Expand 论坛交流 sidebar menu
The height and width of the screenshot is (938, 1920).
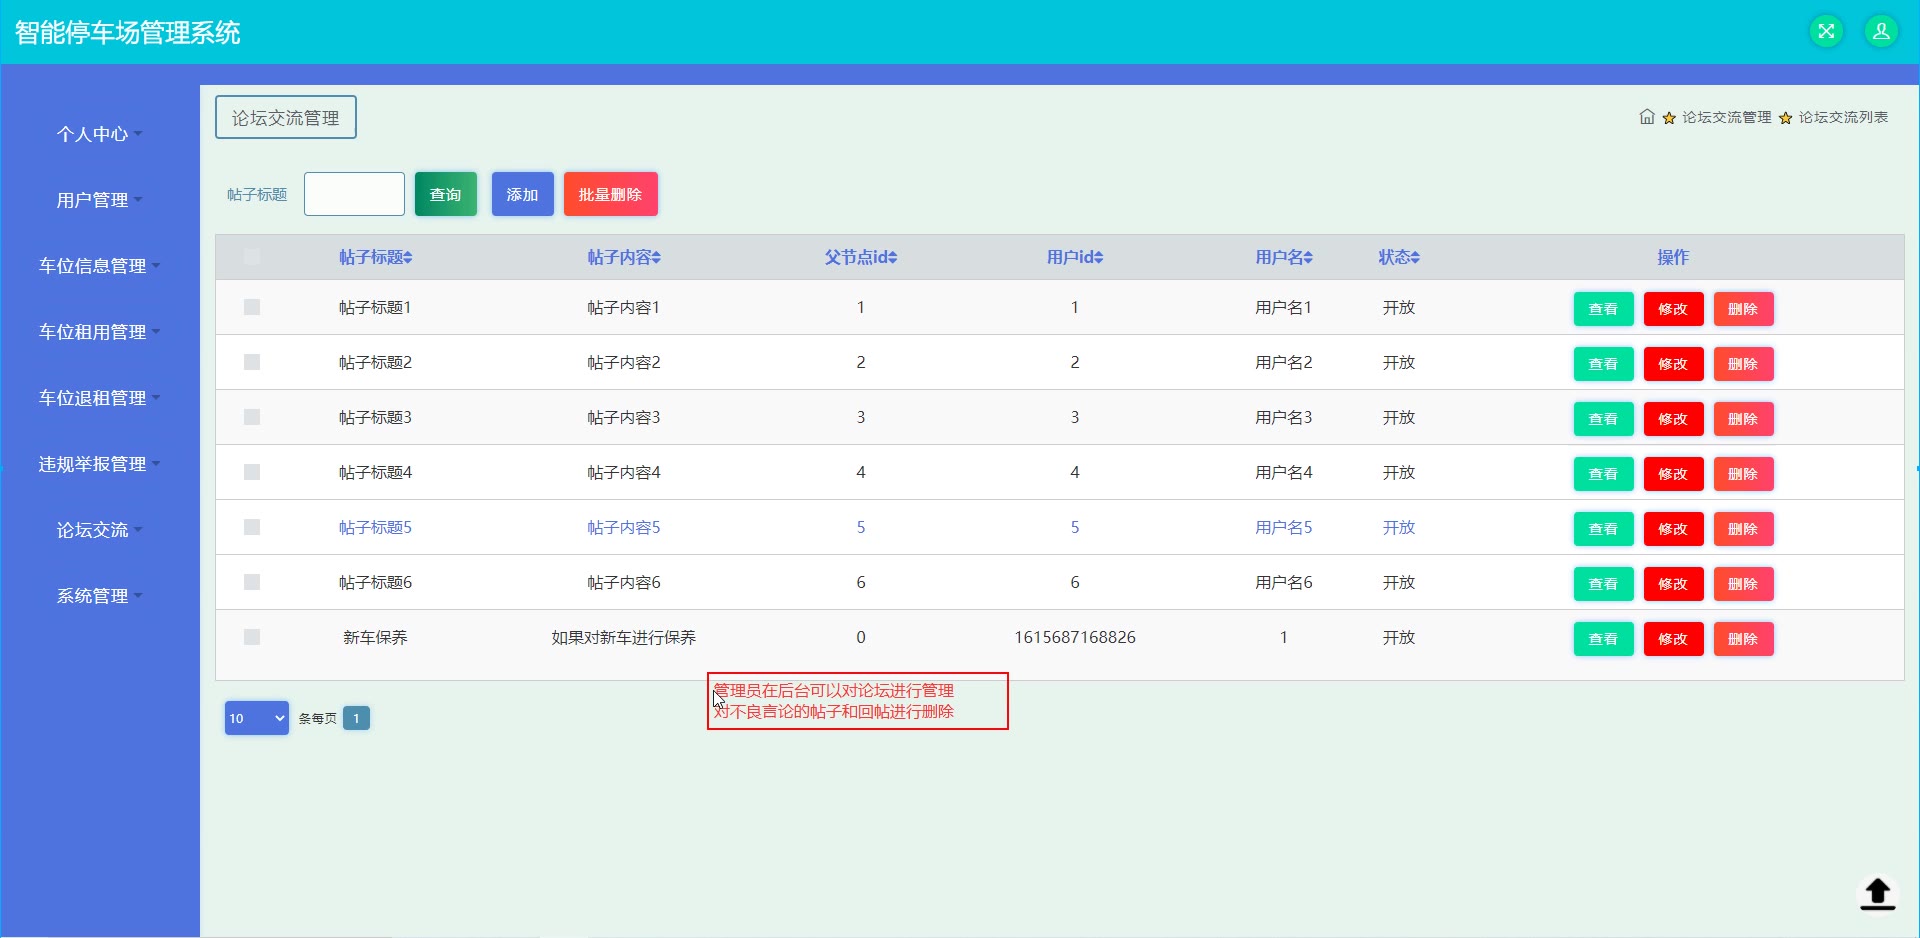click(x=99, y=530)
